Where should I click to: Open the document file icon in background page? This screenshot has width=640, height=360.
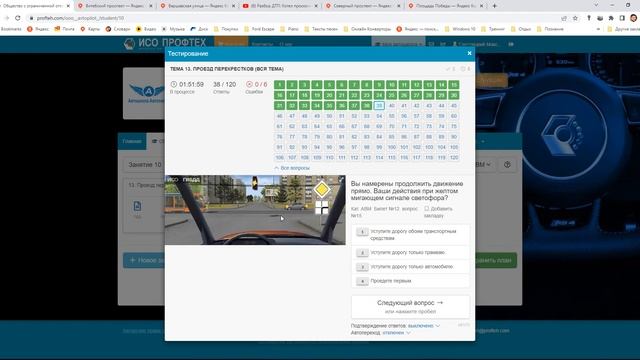point(138,206)
